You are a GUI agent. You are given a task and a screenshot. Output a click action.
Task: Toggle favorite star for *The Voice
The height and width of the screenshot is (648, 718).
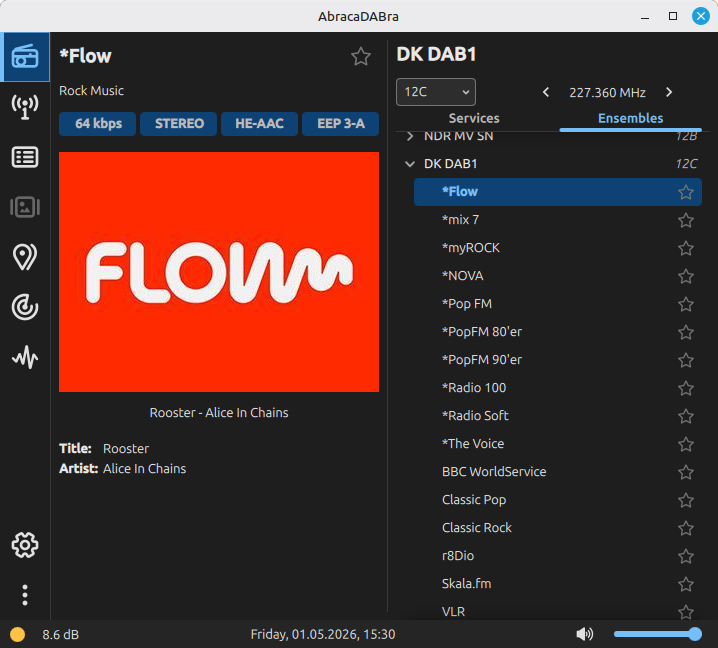(685, 444)
